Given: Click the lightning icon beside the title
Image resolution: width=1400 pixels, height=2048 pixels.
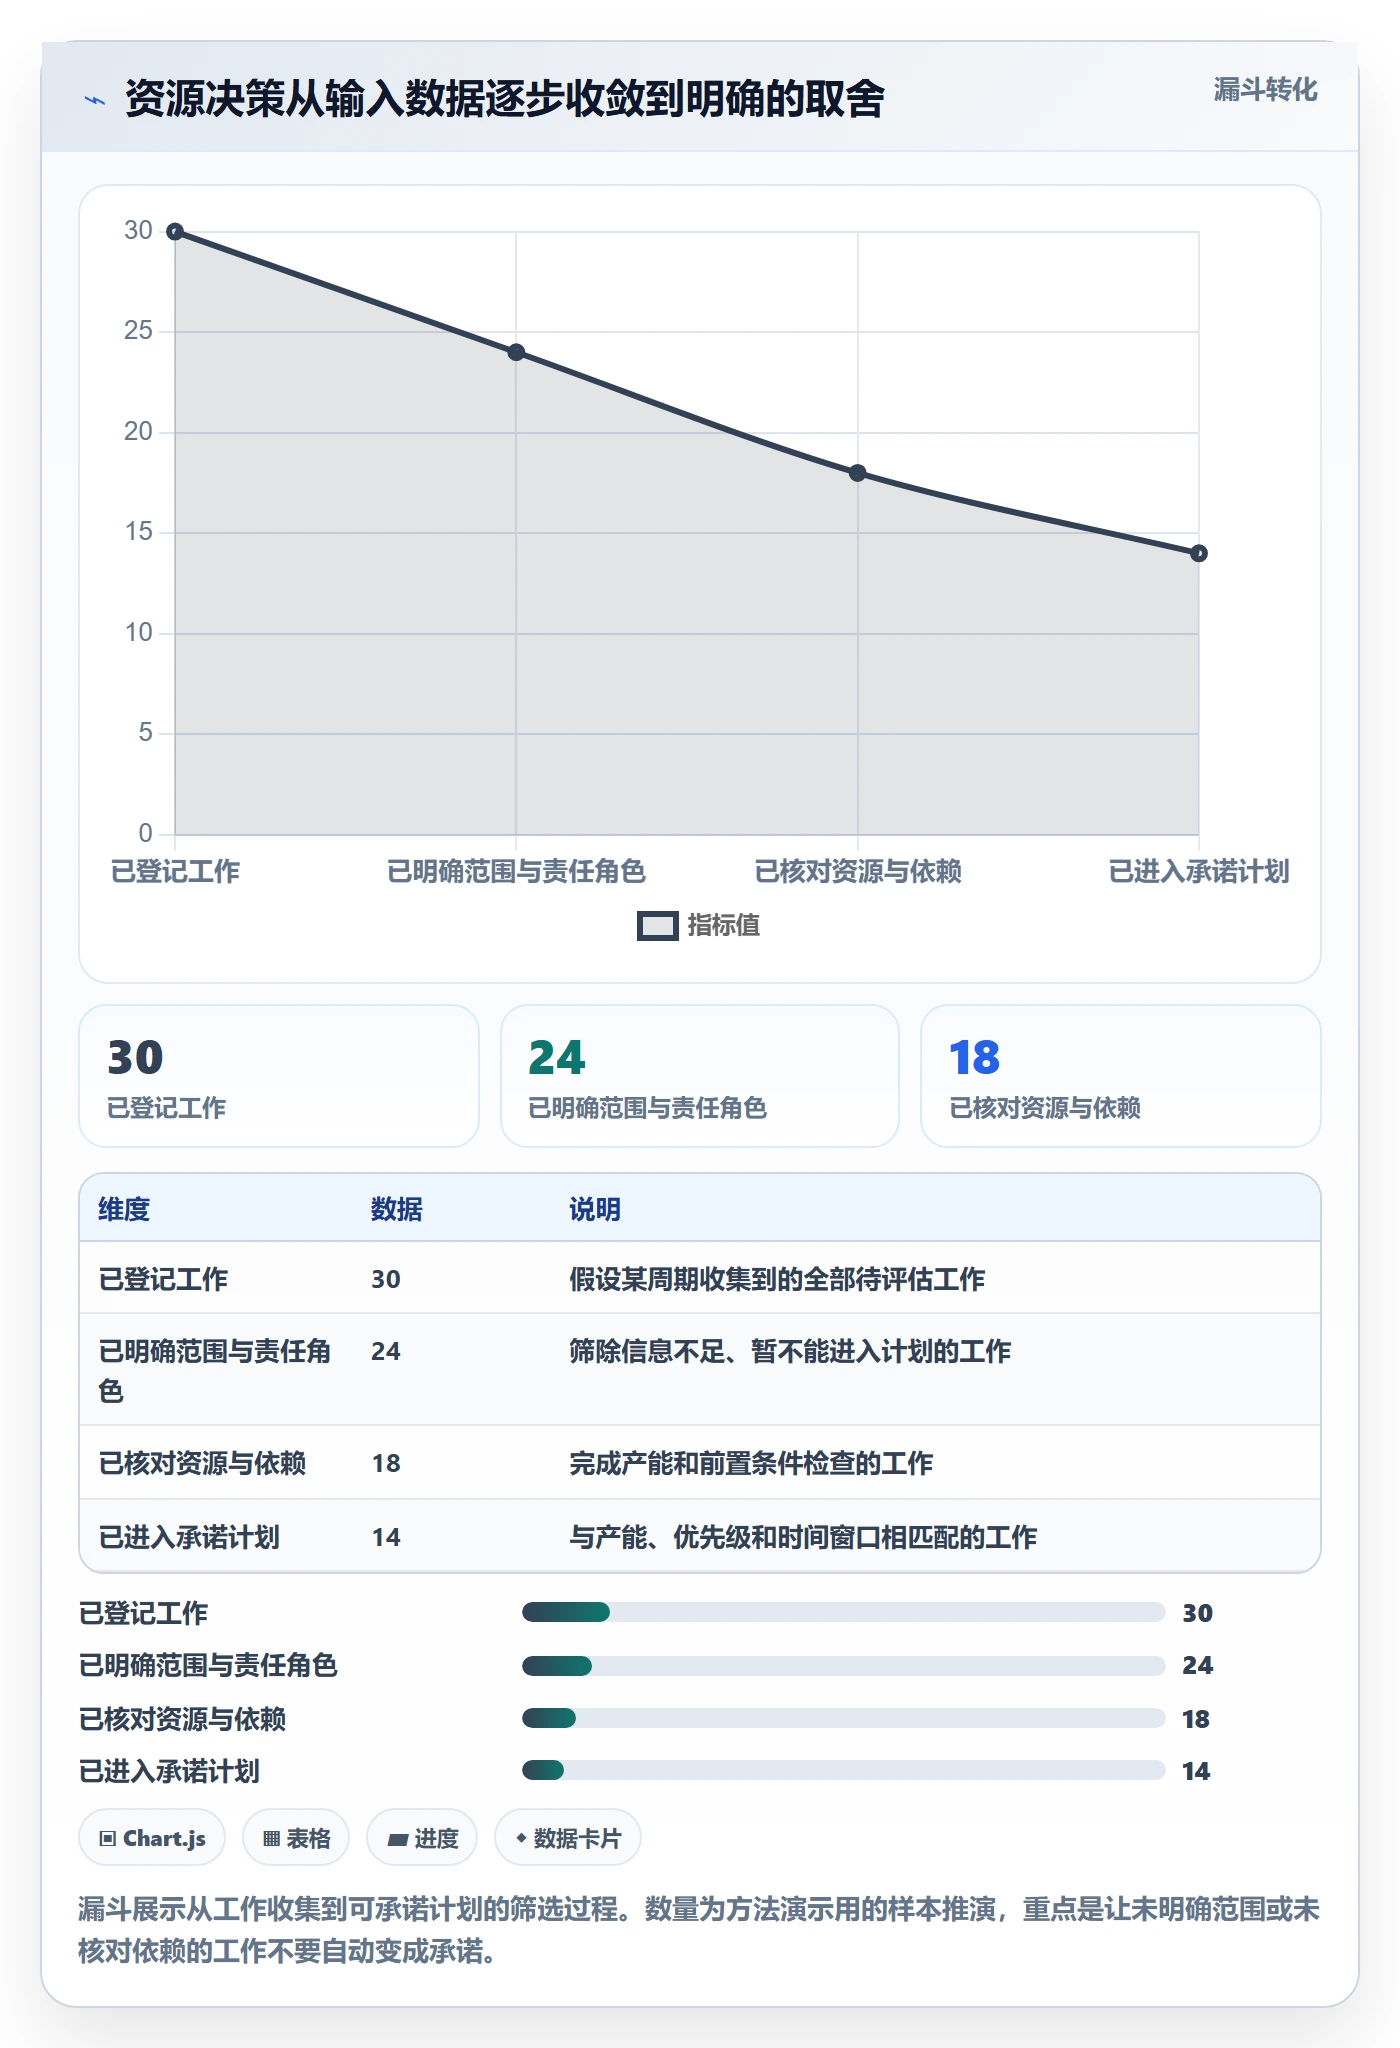Looking at the screenshot, I should pyautogui.click(x=95, y=100).
